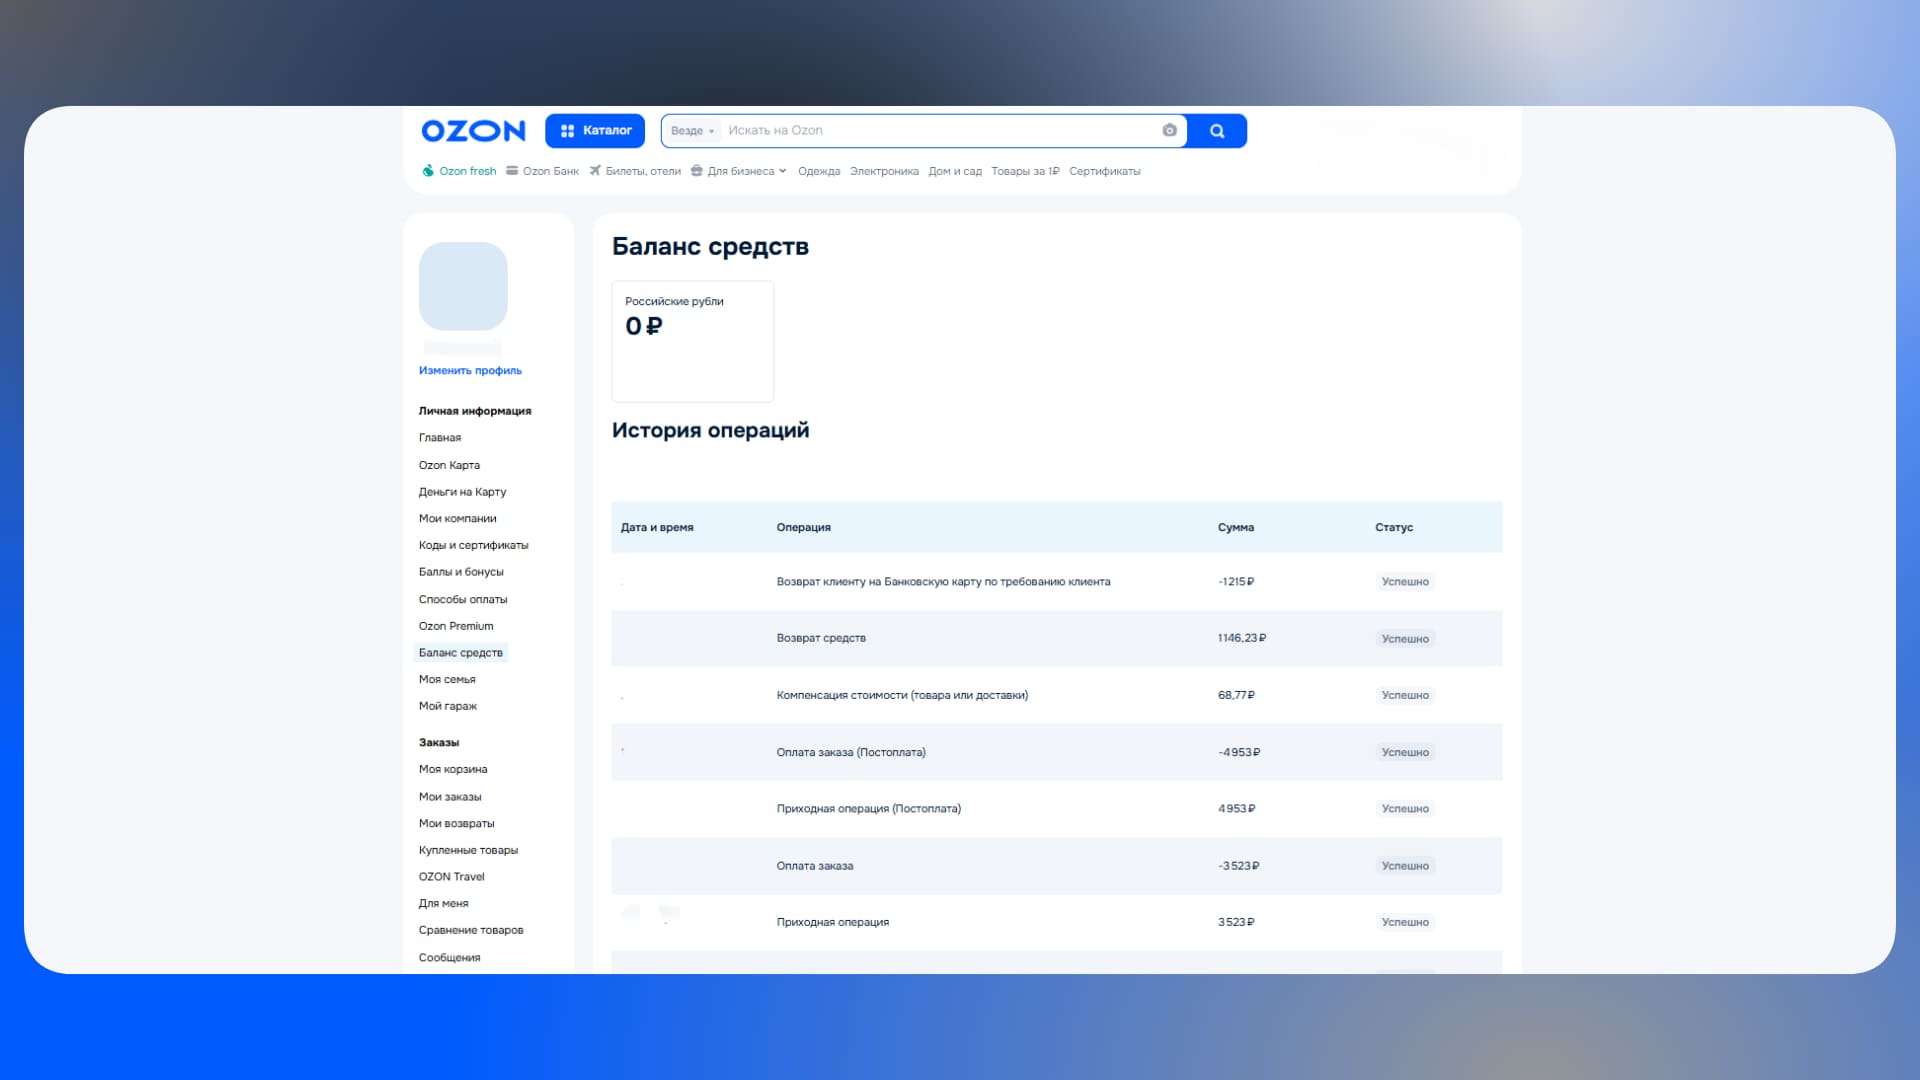Click the camera image-search icon
Viewport: 1920px width, 1080px height.
[x=1169, y=131]
